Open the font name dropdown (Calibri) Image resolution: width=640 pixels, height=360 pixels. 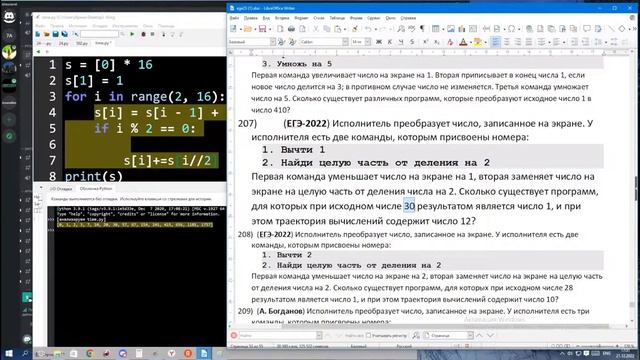pyautogui.click(x=345, y=42)
